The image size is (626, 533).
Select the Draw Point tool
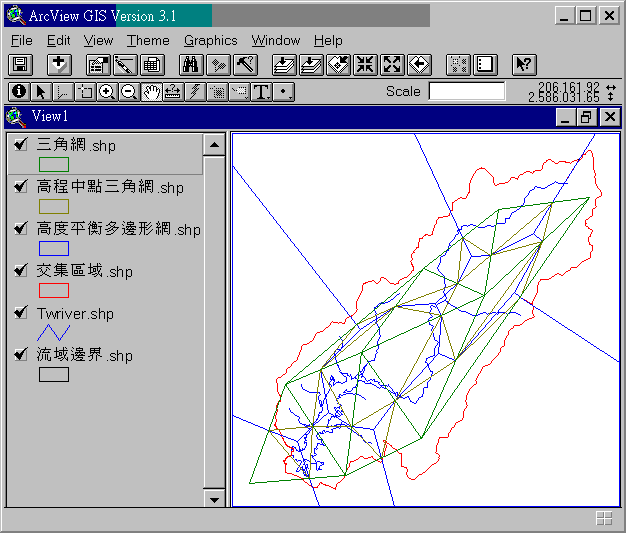pyautogui.click(x=283, y=92)
